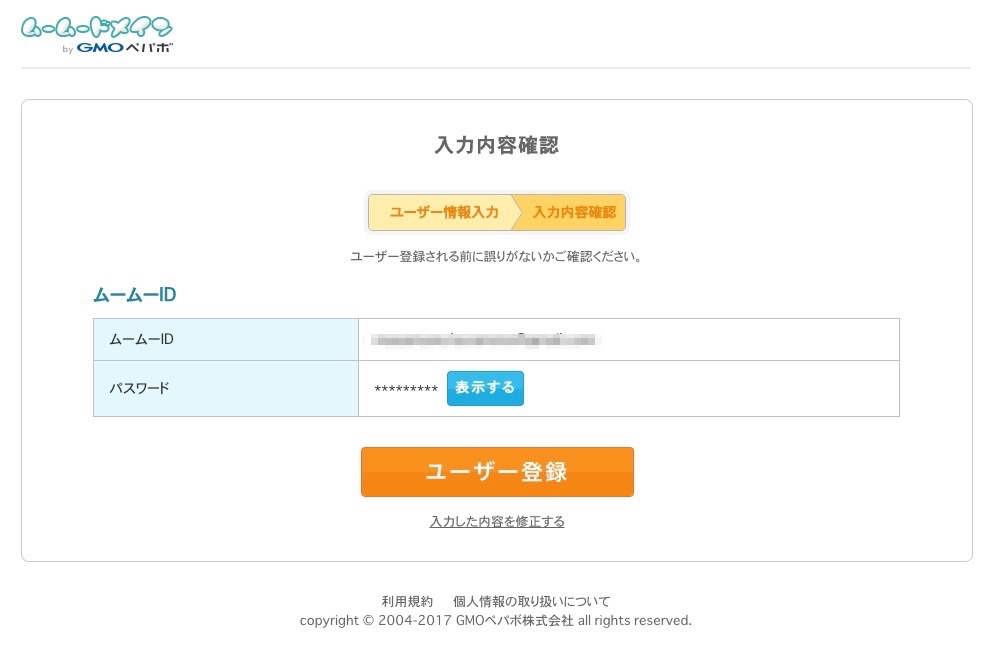Open the 入力した内容を修正する link

click(497, 521)
